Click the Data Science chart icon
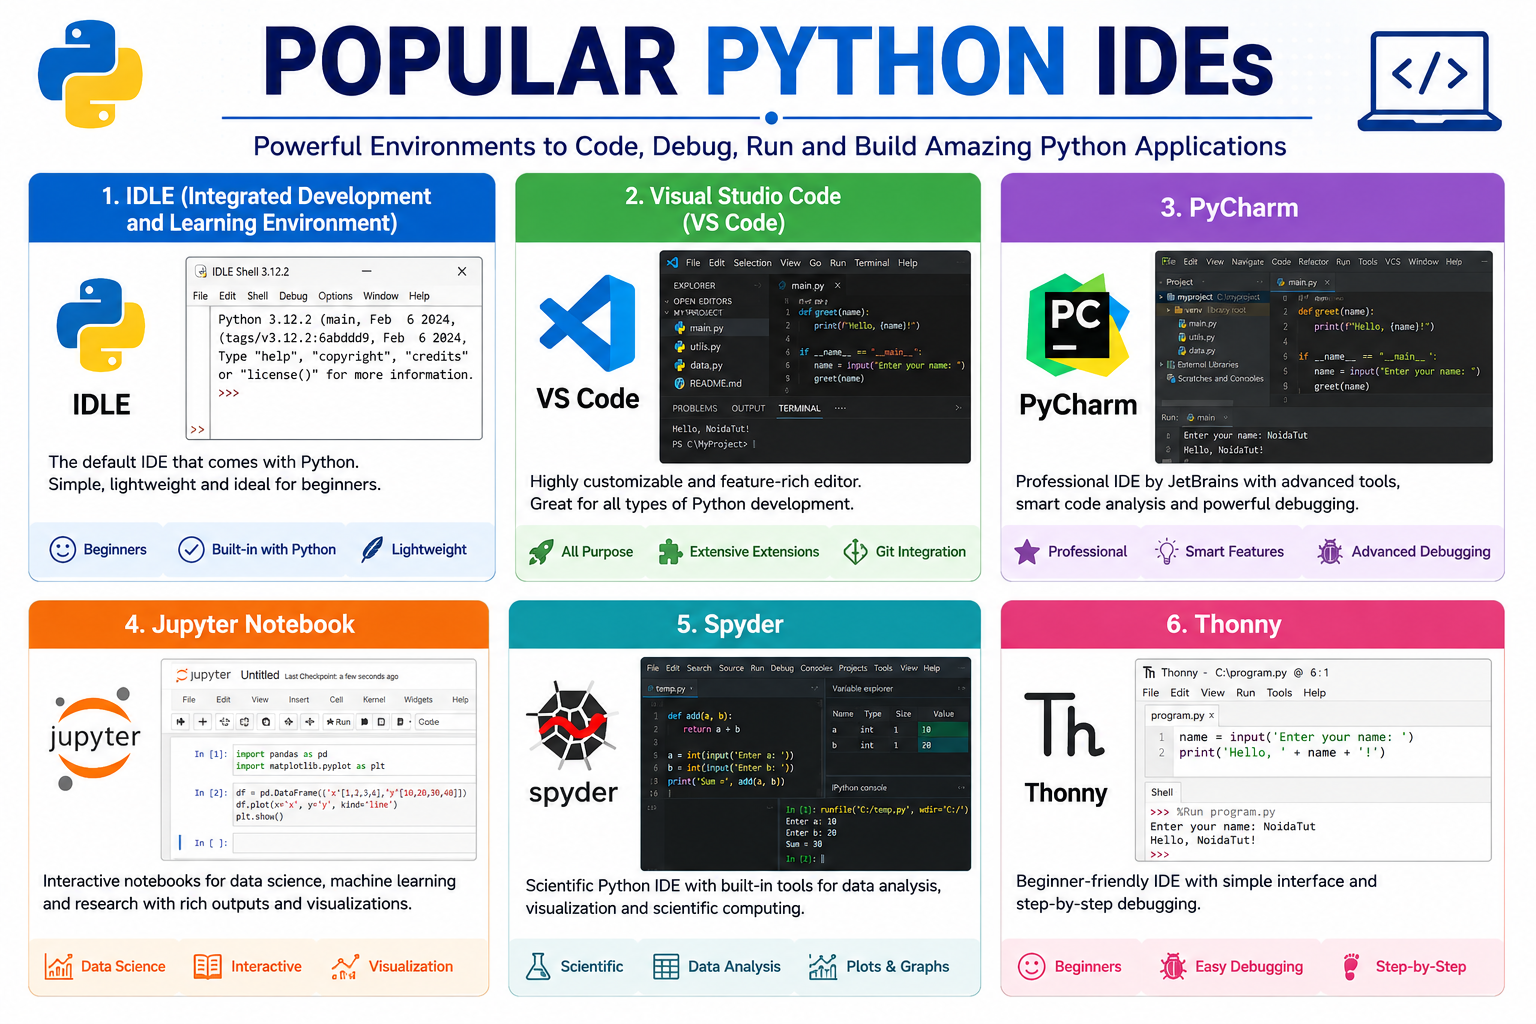 pyautogui.click(x=59, y=966)
